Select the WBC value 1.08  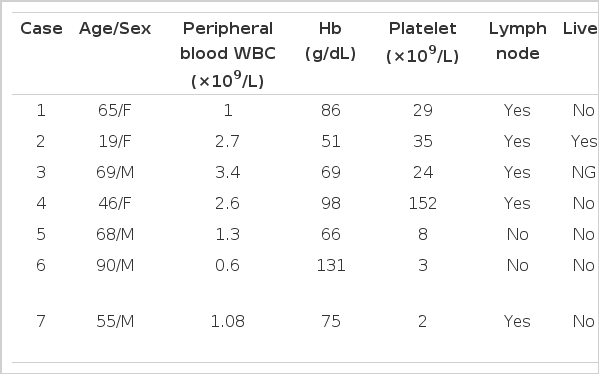click(x=228, y=321)
